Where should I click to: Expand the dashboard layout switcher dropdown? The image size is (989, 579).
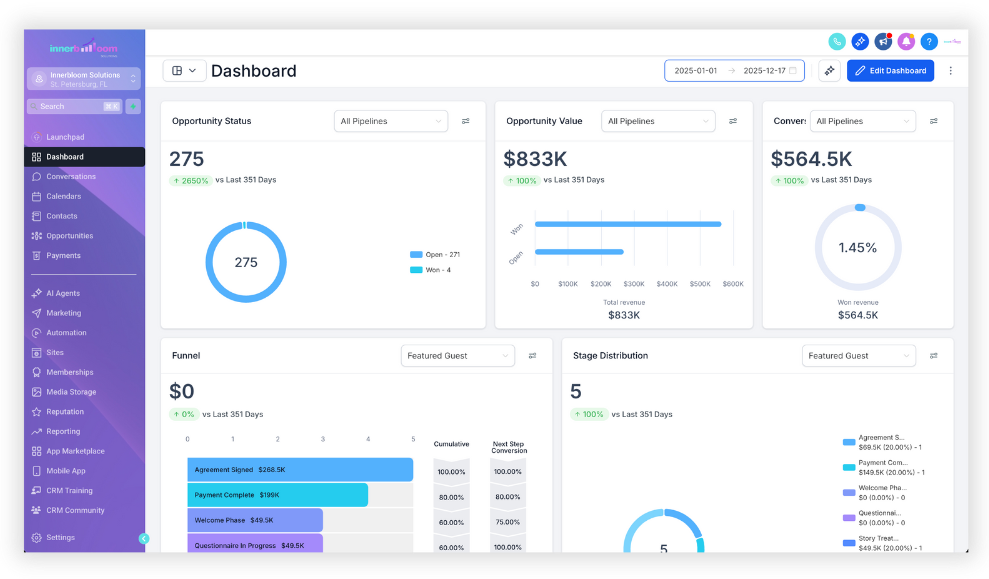184,71
